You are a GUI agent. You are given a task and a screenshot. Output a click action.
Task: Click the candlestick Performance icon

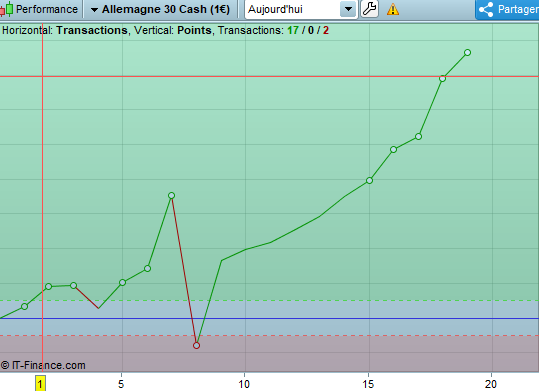pyautogui.click(x=6, y=9)
